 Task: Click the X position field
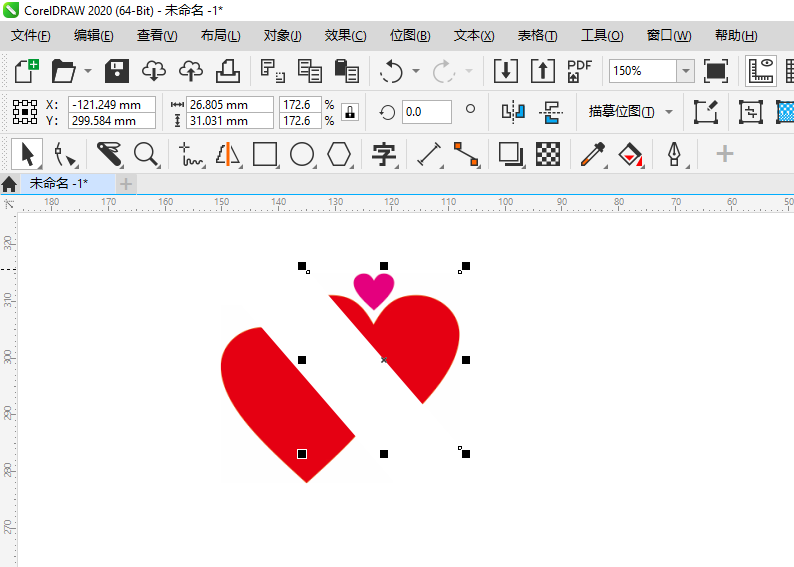[112, 104]
